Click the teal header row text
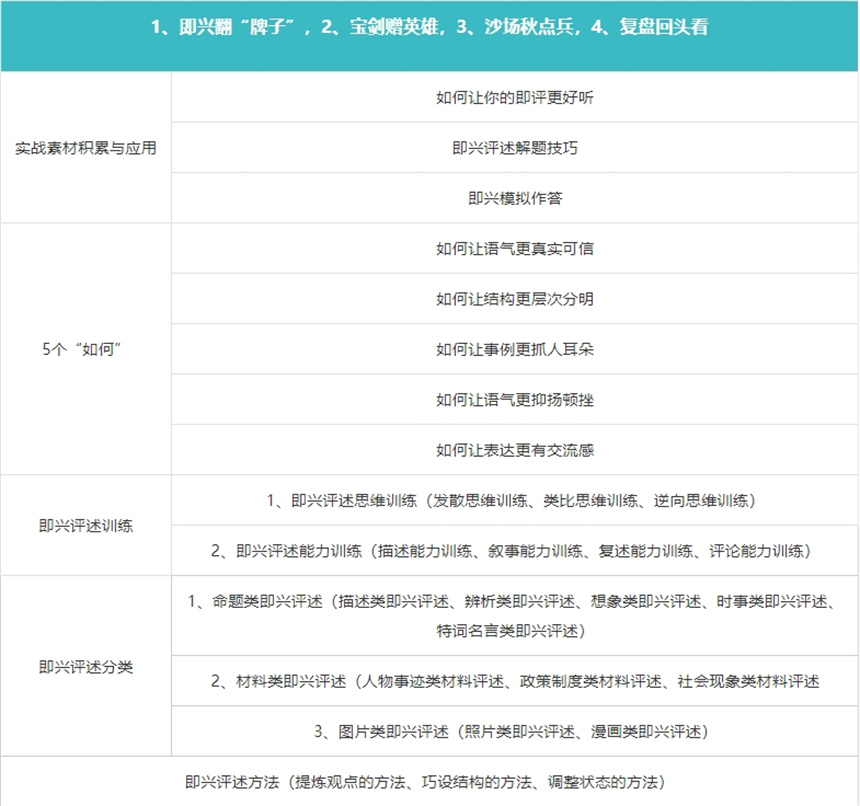Image resolution: width=860 pixels, height=806 pixels. click(429, 27)
